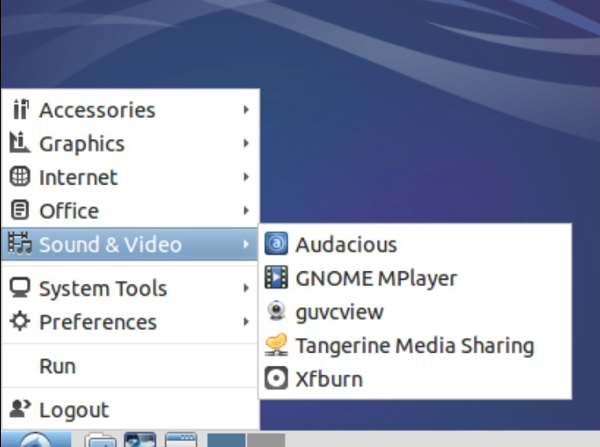The height and width of the screenshot is (447, 600).
Task: Open file manager from taskbar folder icon
Action: [x=101, y=440]
